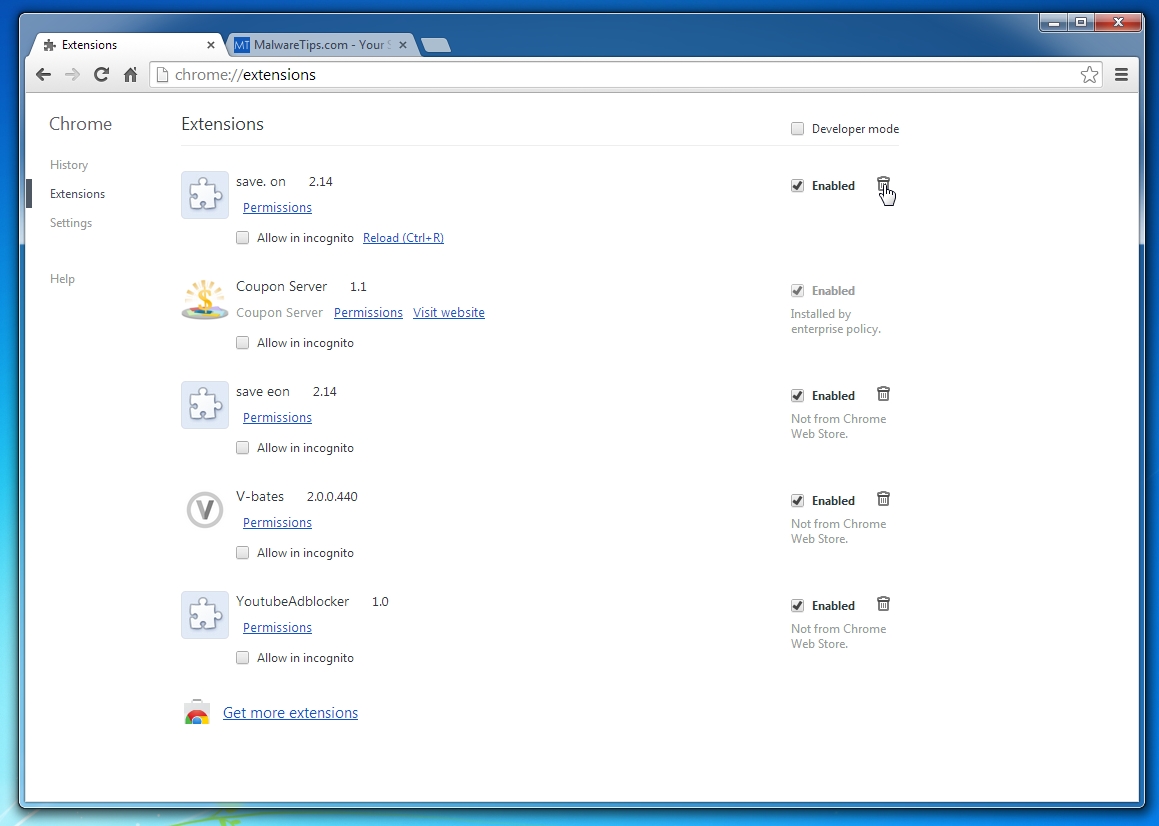Click the puzzle piece icon for YoutubeAdblocker

tap(204, 614)
